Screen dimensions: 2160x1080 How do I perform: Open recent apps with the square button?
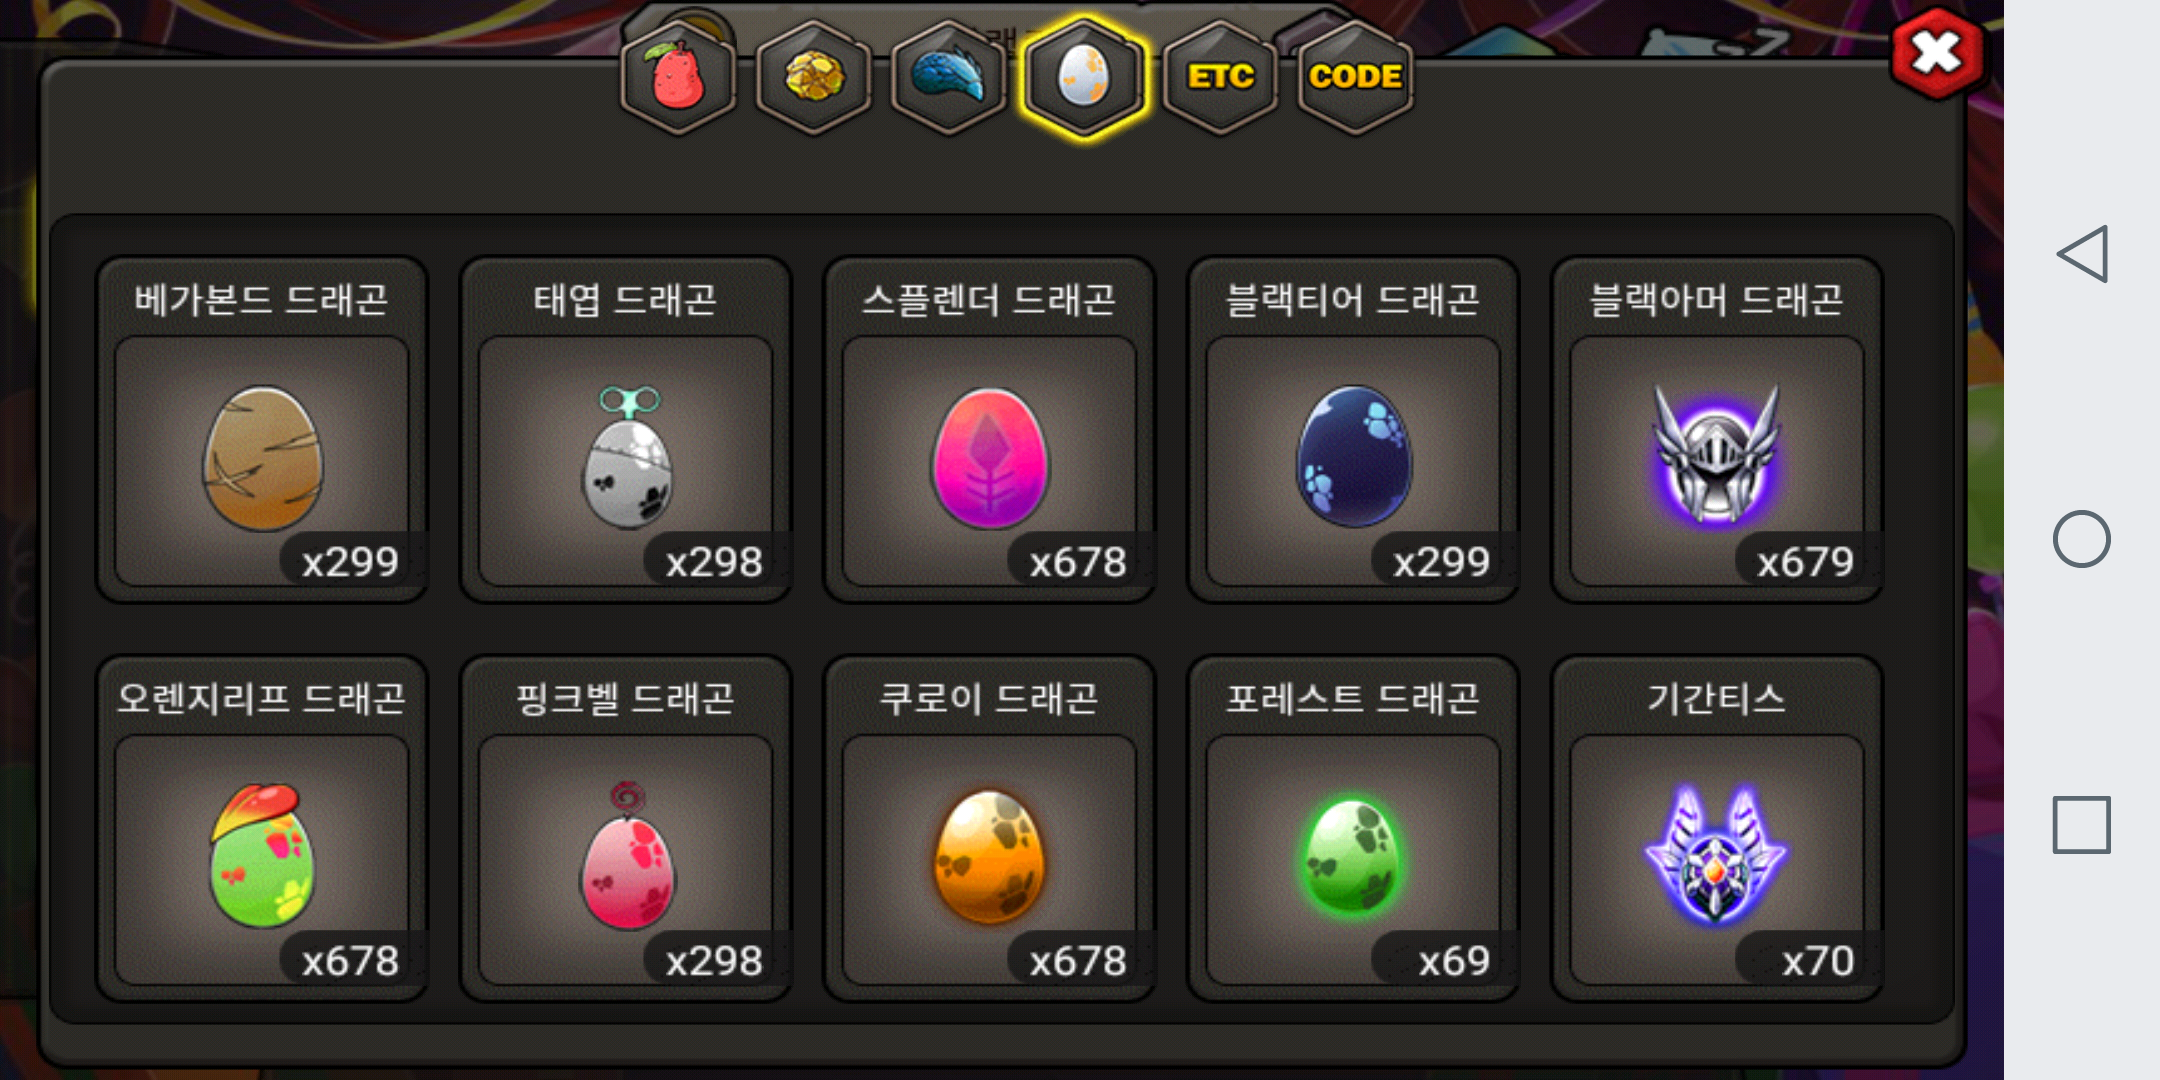click(x=2082, y=825)
